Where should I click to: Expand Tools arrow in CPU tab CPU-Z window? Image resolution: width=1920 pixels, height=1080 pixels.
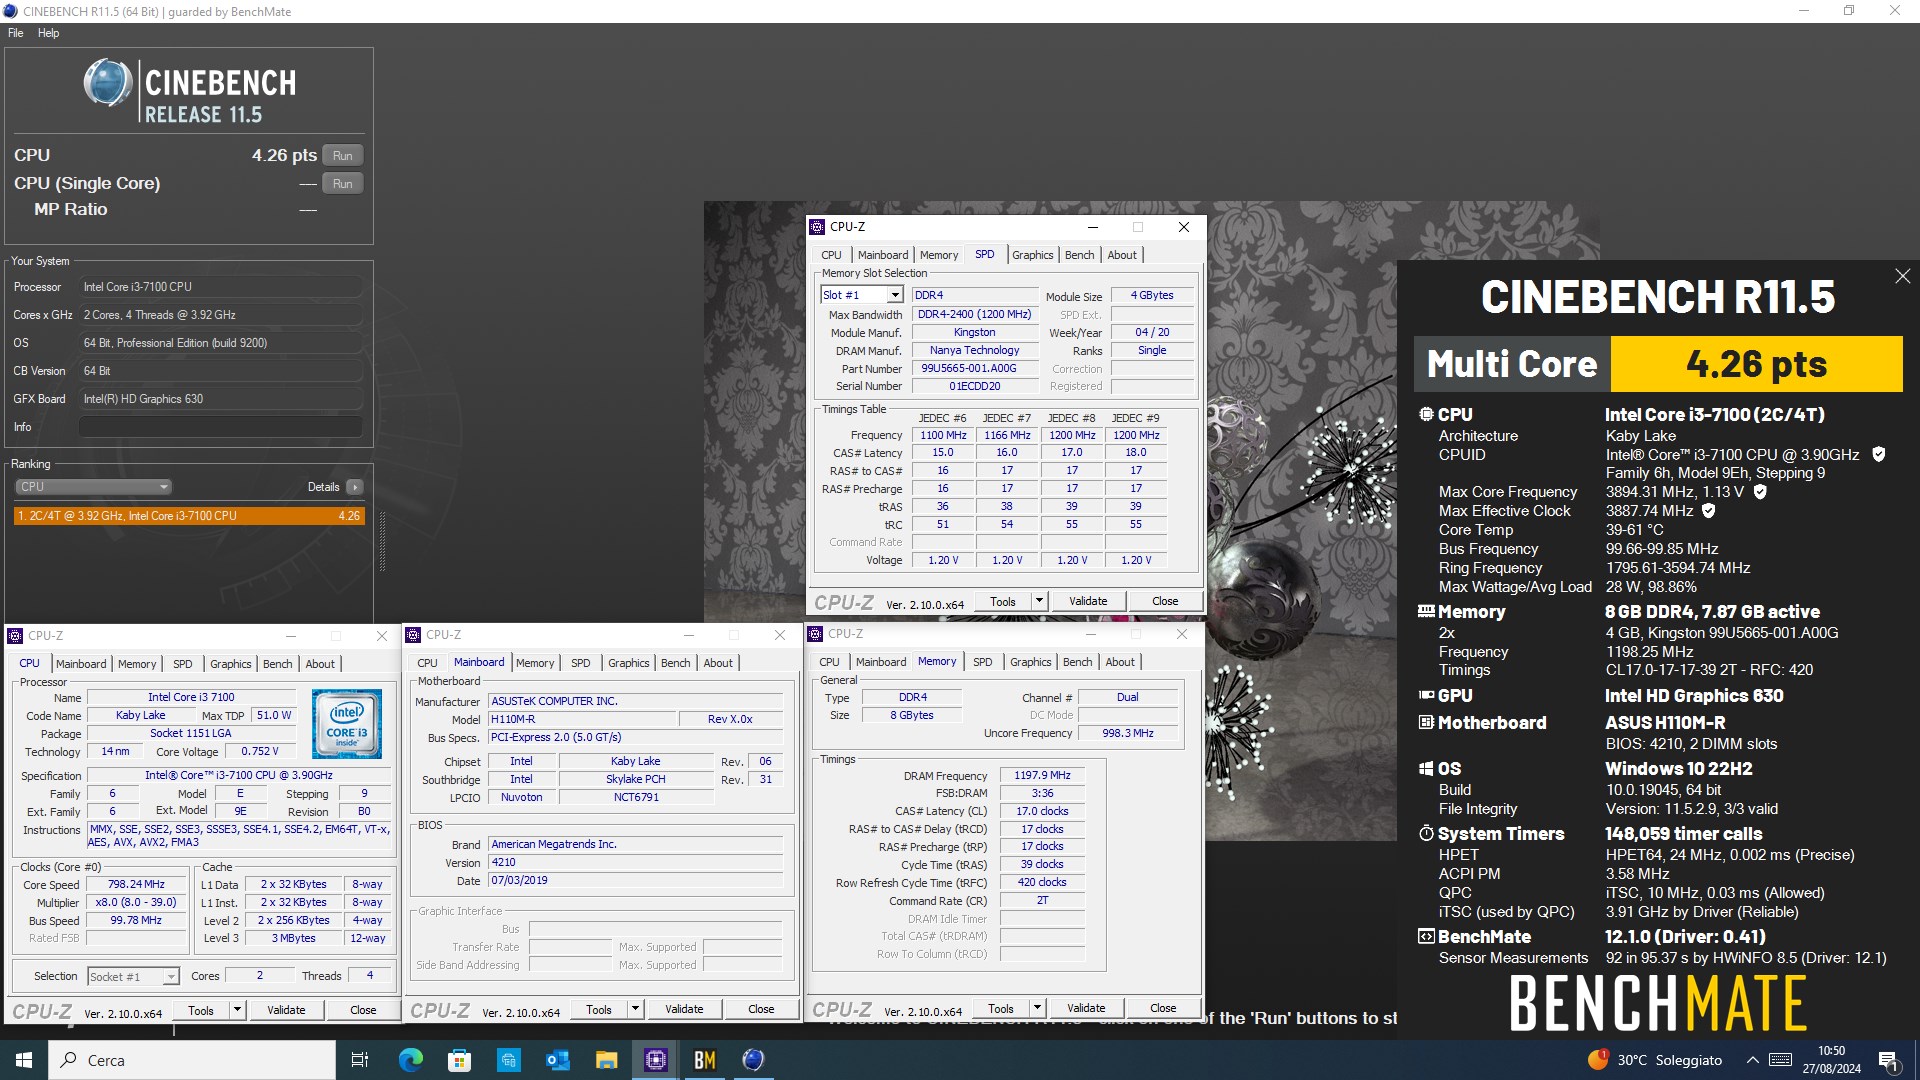pyautogui.click(x=237, y=1010)
